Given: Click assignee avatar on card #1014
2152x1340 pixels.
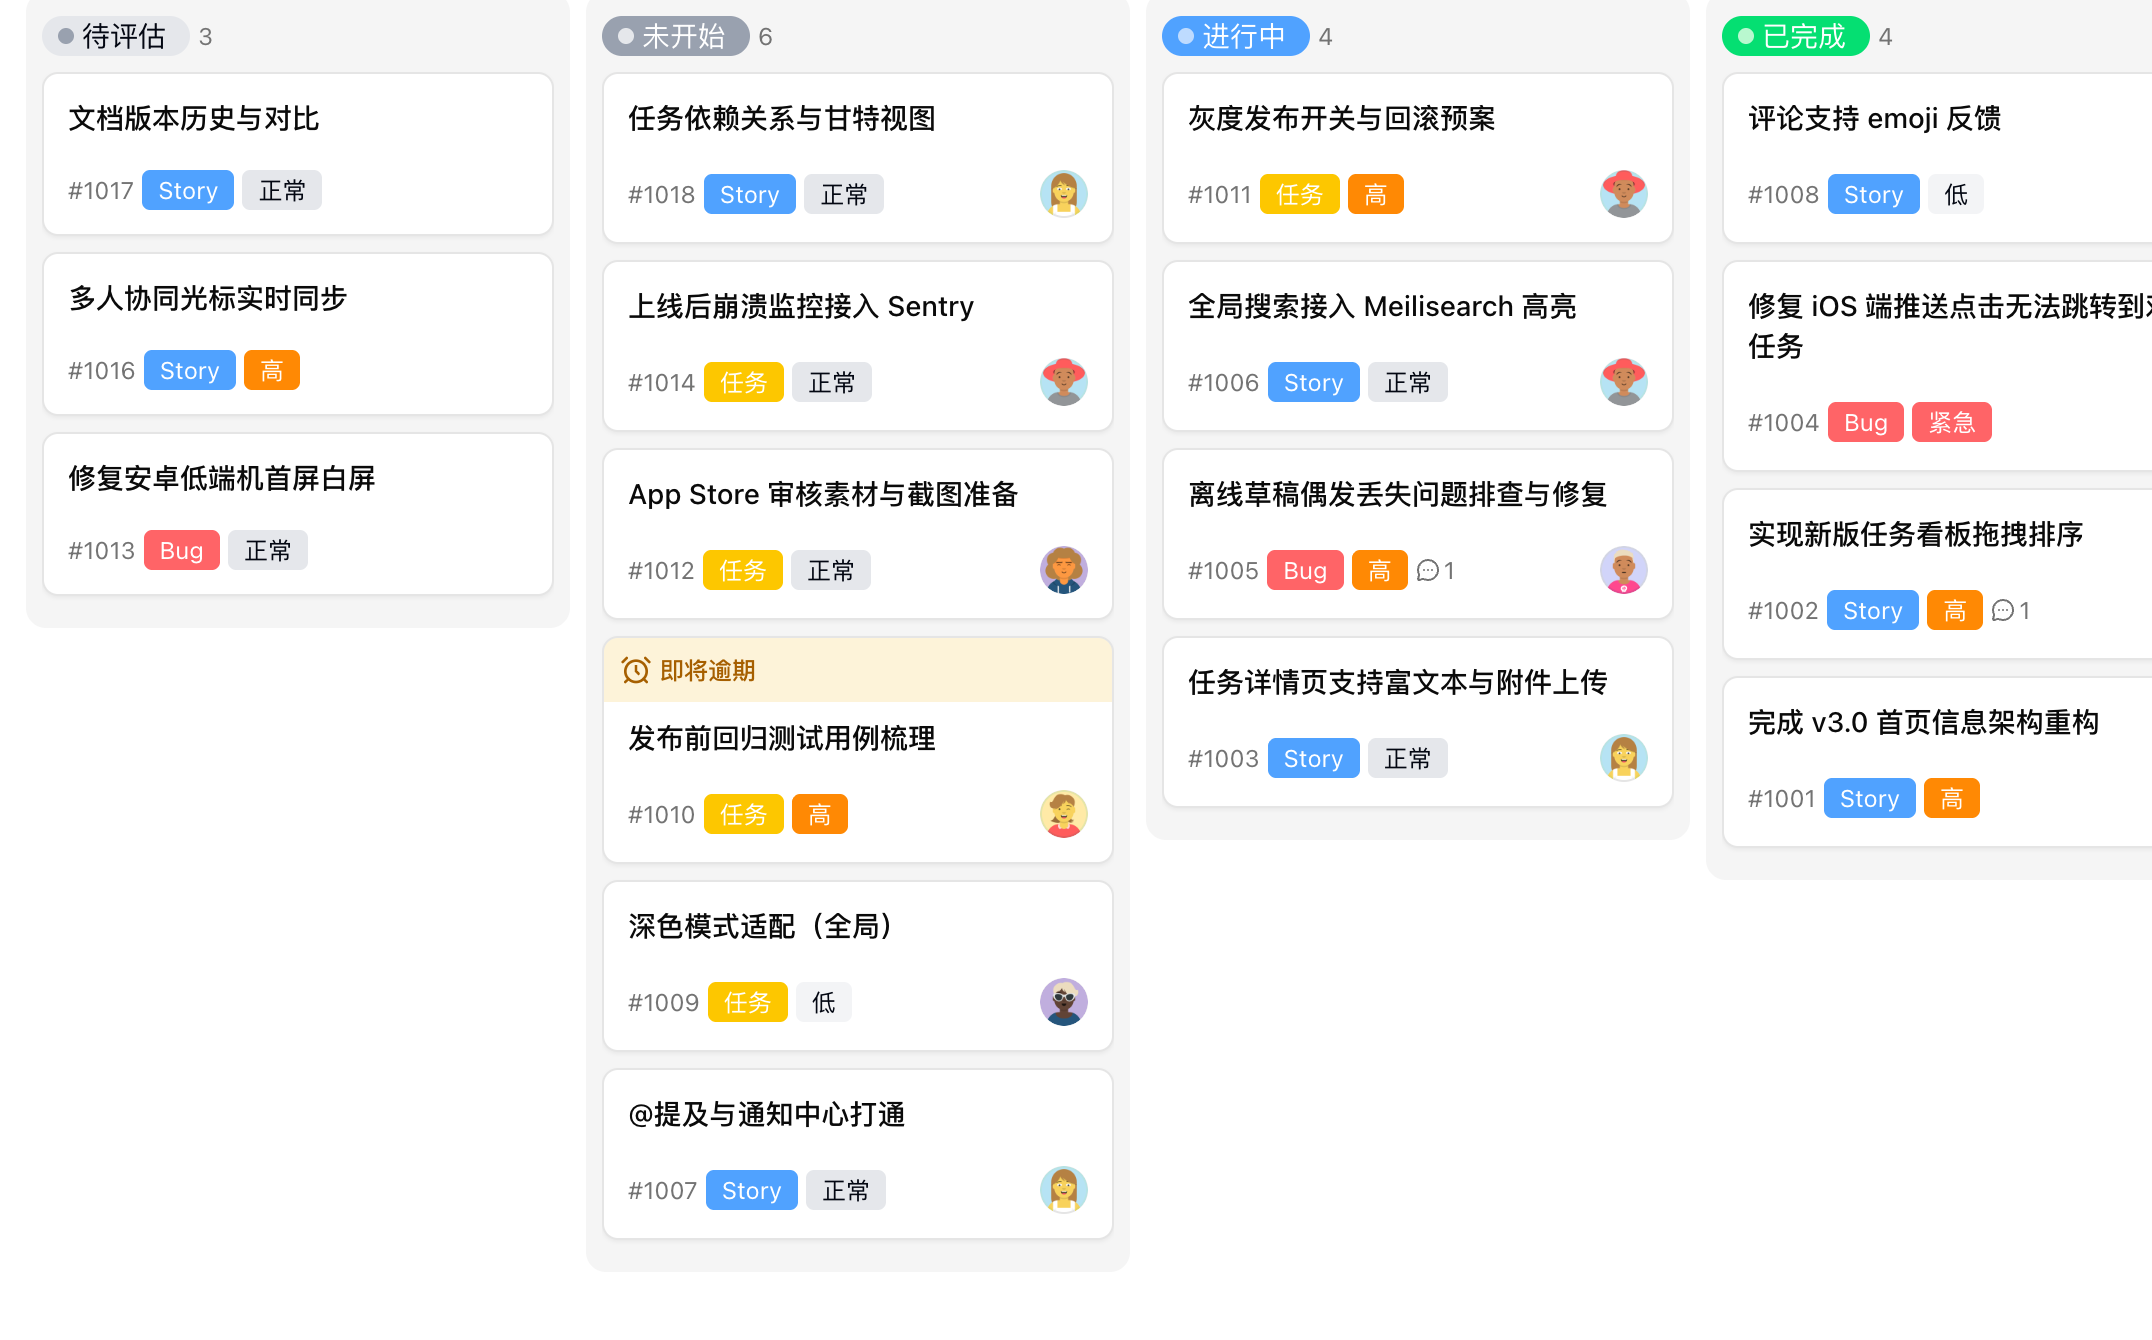Looking at the screenshot, I should click(x=1063, y=382).
